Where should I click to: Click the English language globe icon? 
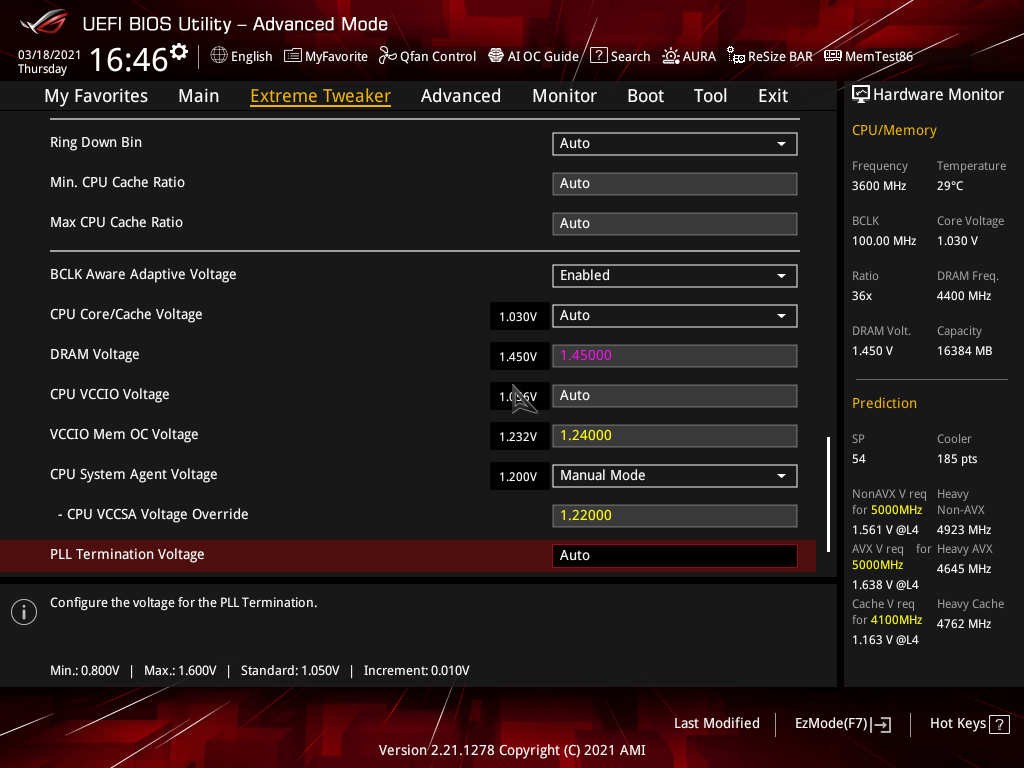(x=219, y=56)
